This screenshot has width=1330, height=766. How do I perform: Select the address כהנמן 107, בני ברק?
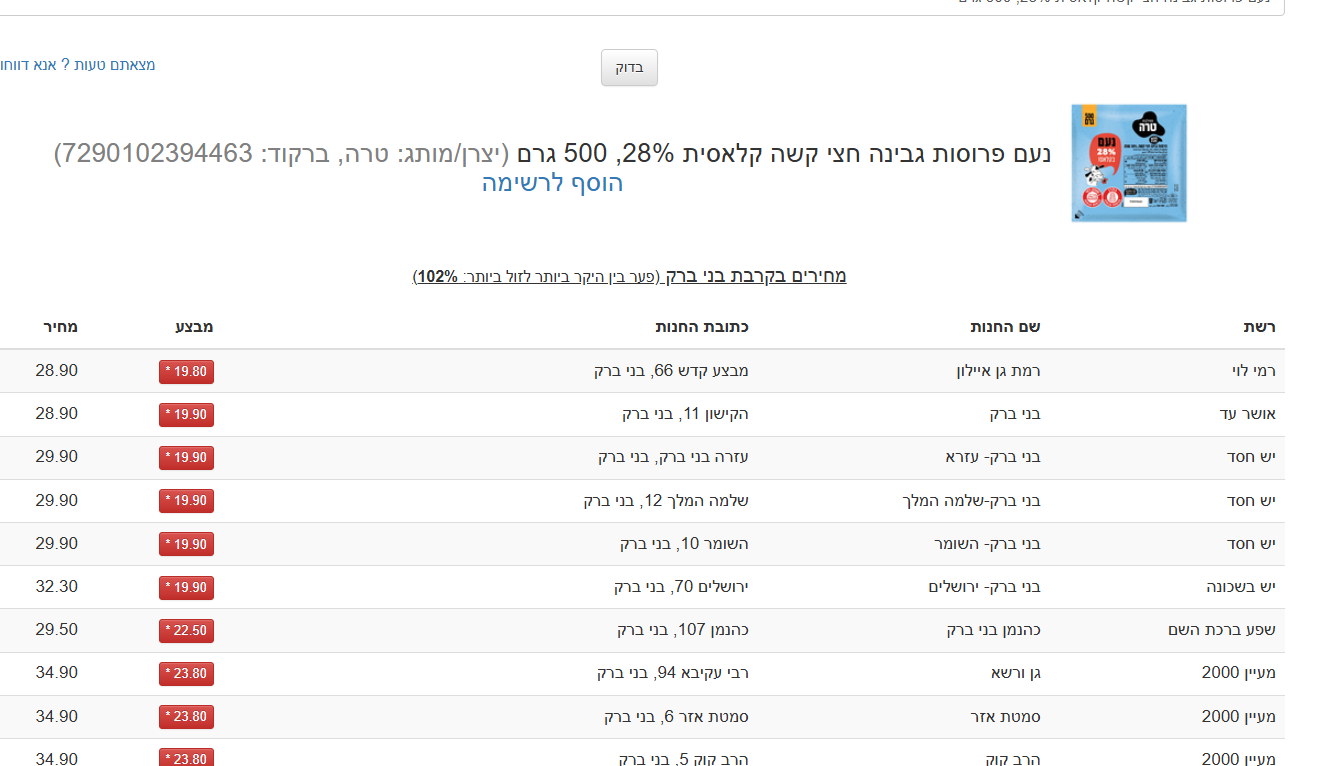(682, 630)
